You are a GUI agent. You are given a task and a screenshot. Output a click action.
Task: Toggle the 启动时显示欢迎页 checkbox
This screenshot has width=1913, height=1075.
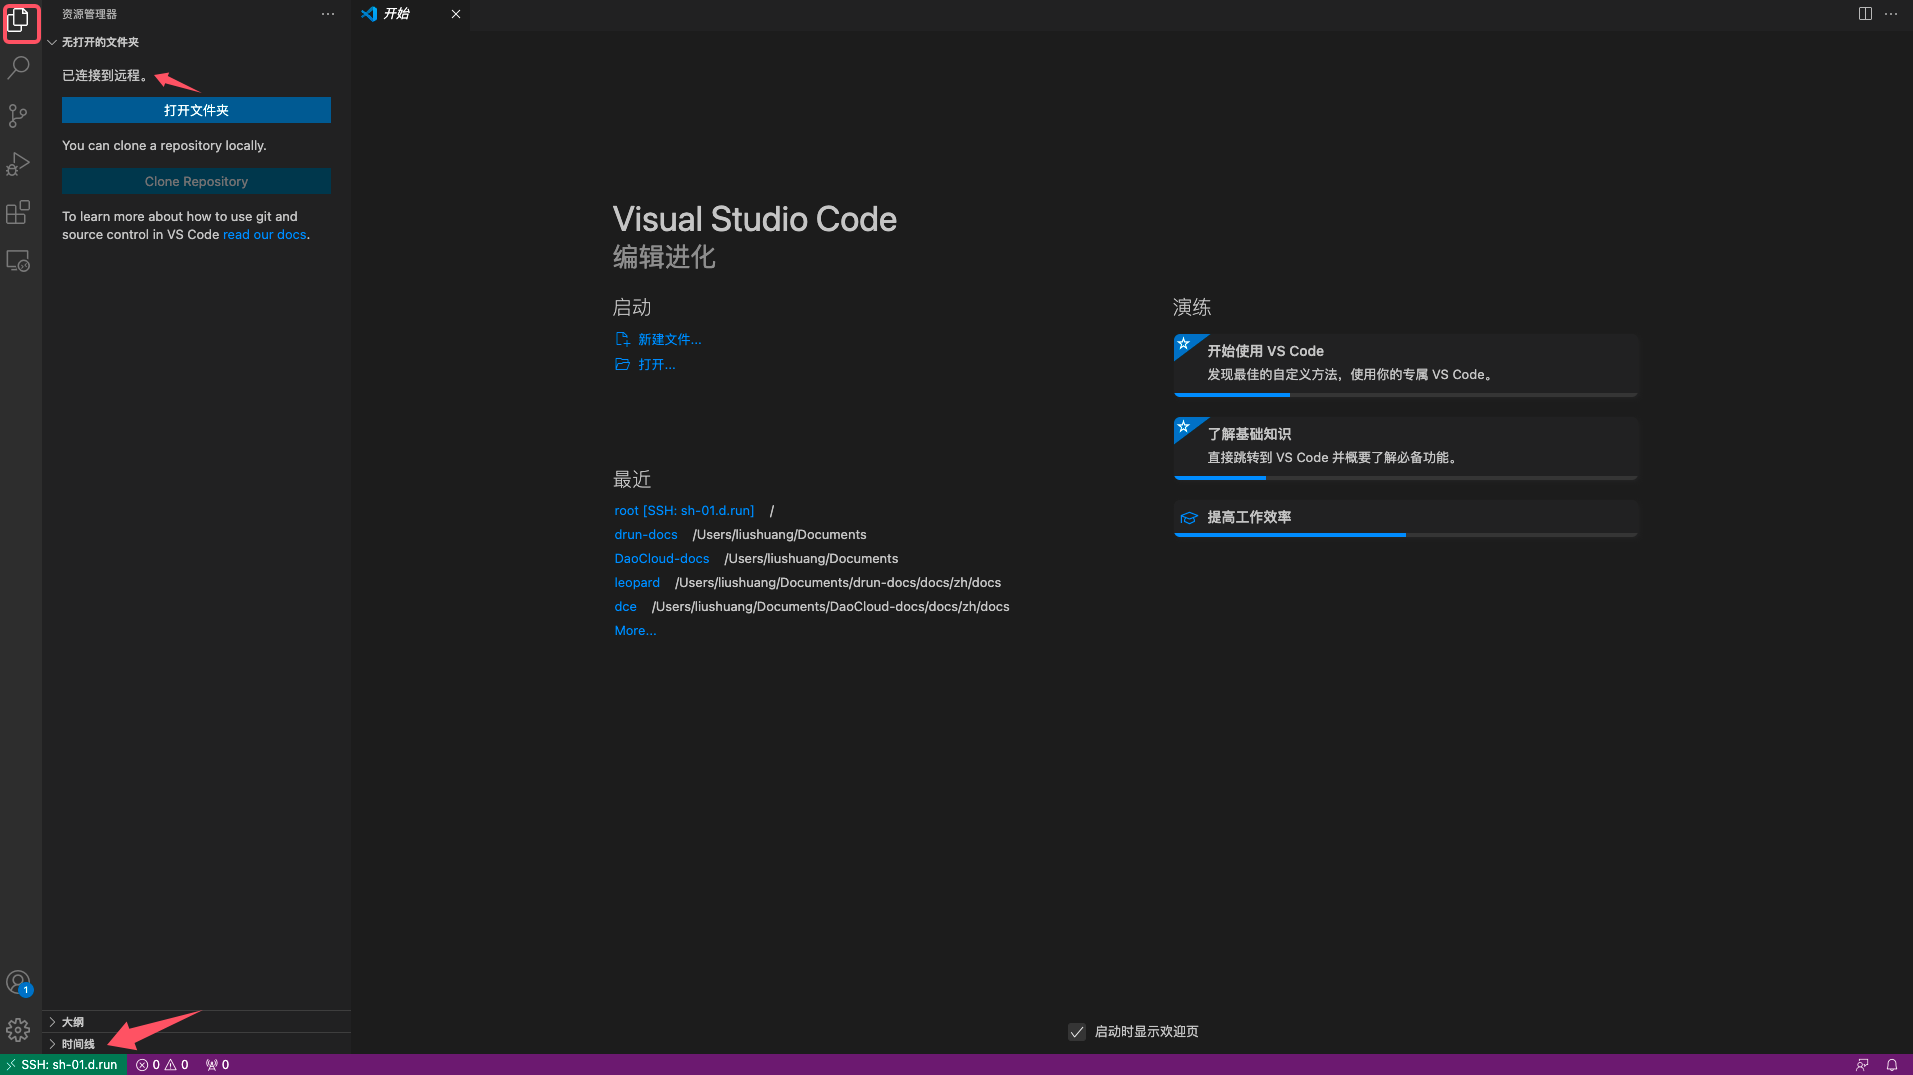click(x=1077, y=1032)
